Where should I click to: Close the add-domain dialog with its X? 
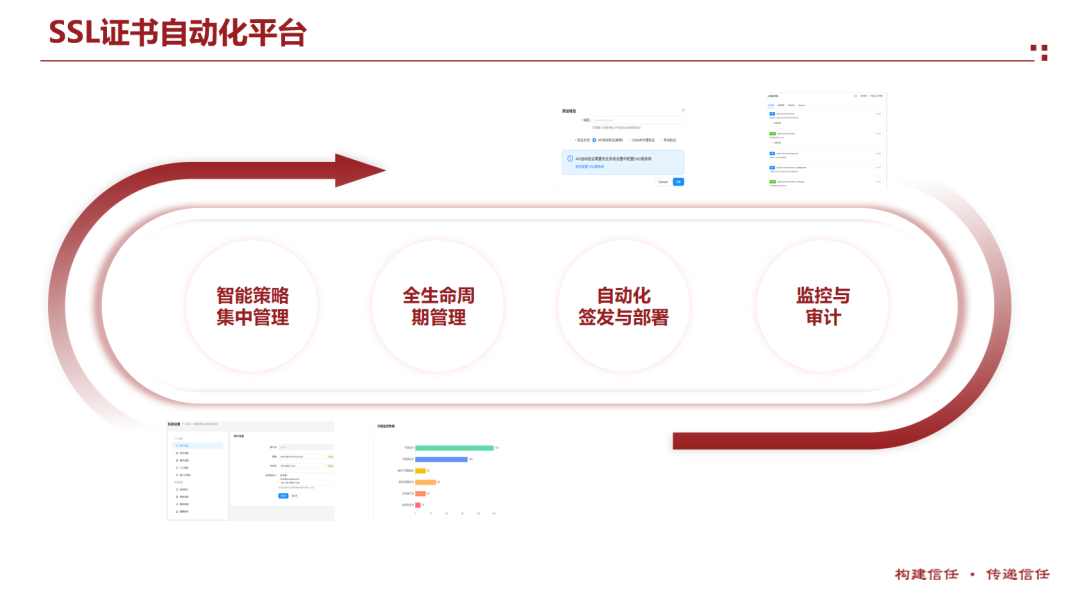point(683,110)
